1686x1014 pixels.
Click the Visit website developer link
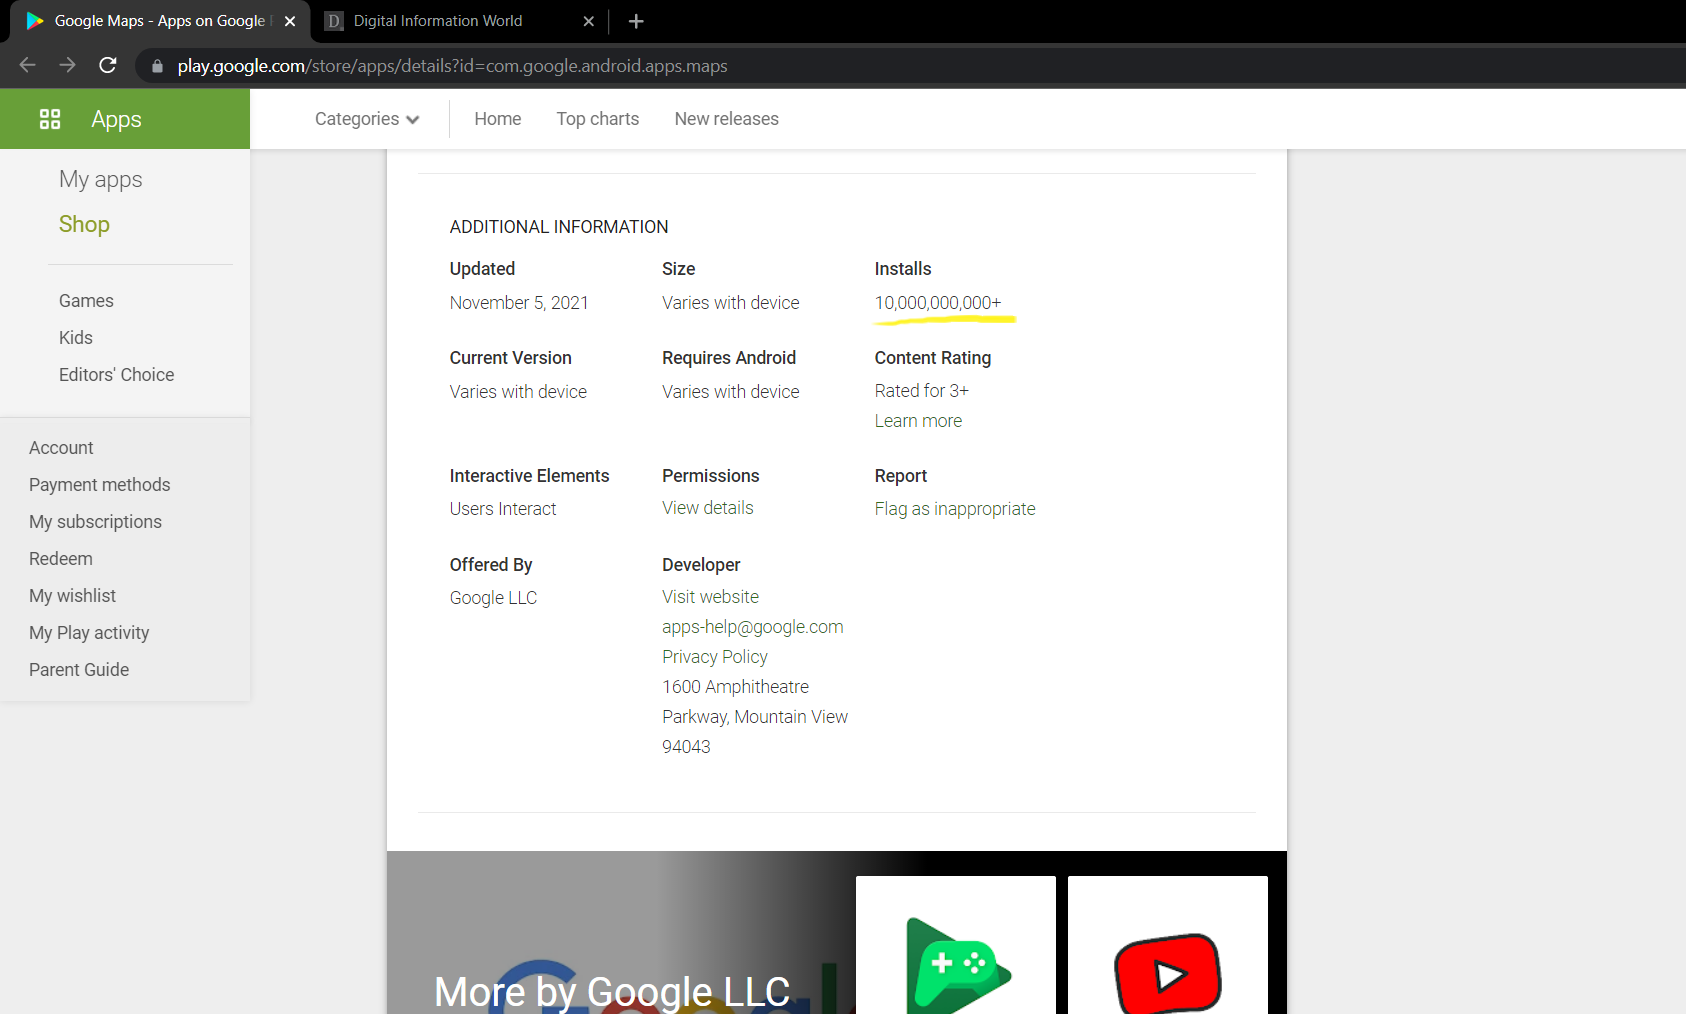click(710, 597)
